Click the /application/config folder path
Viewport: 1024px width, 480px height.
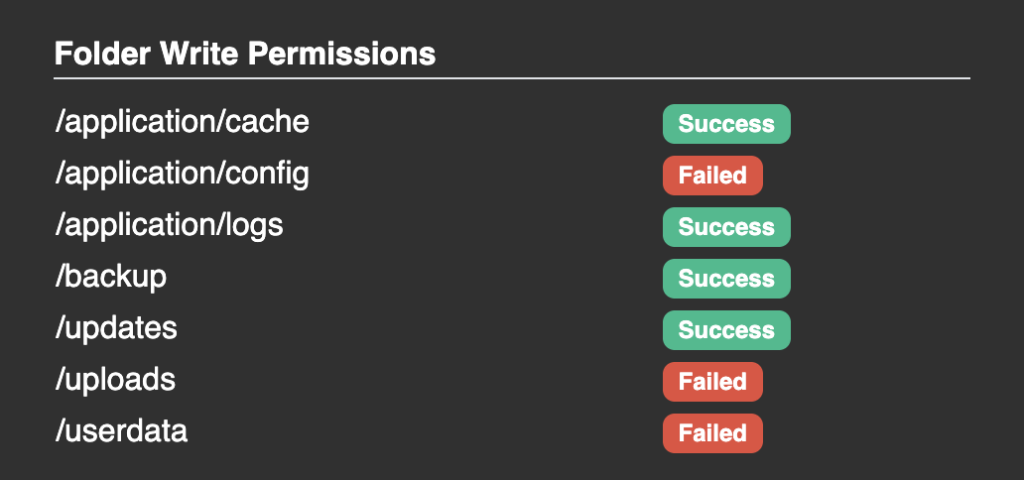pyautogui.click(x=181, y=174)
